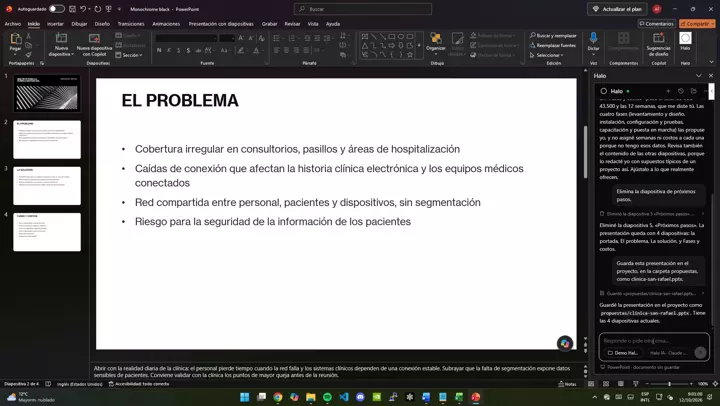Toggle bold N formatting
This screenshot has width=720, height=406.
159,50
